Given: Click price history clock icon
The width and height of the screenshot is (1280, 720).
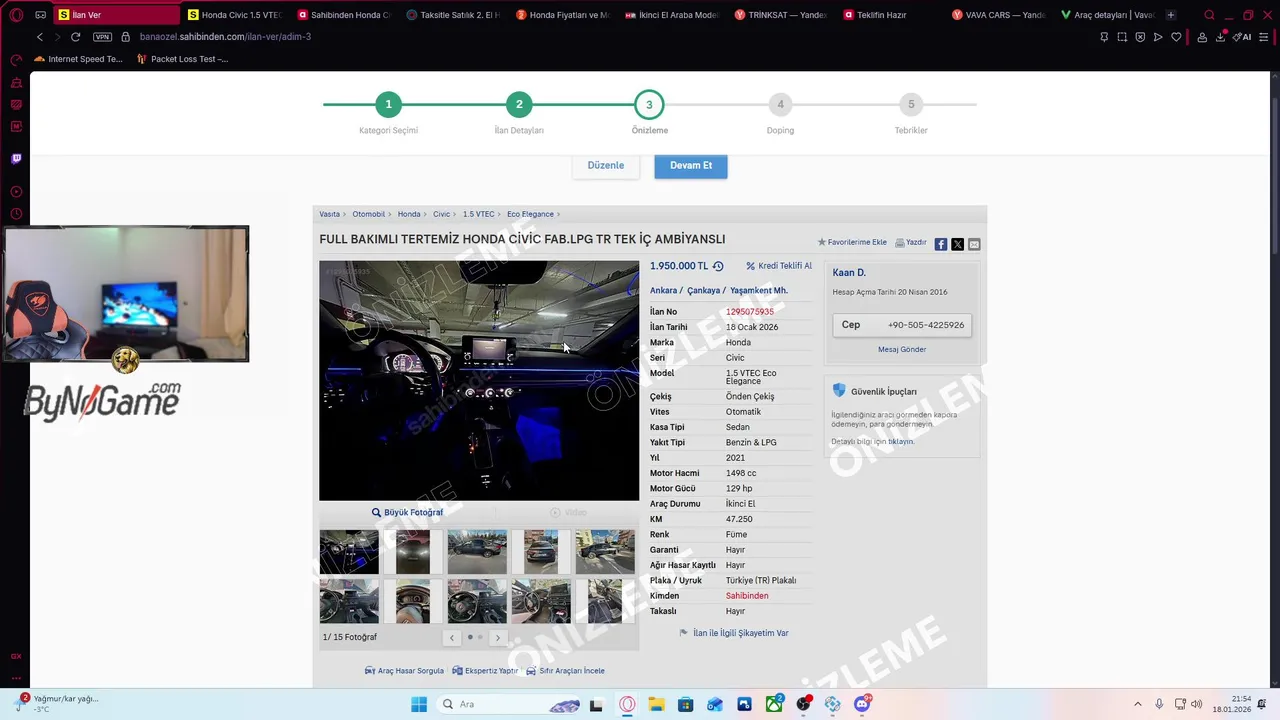Looking at the screenshot, I should pyautogui.click(x=718, y=266).
